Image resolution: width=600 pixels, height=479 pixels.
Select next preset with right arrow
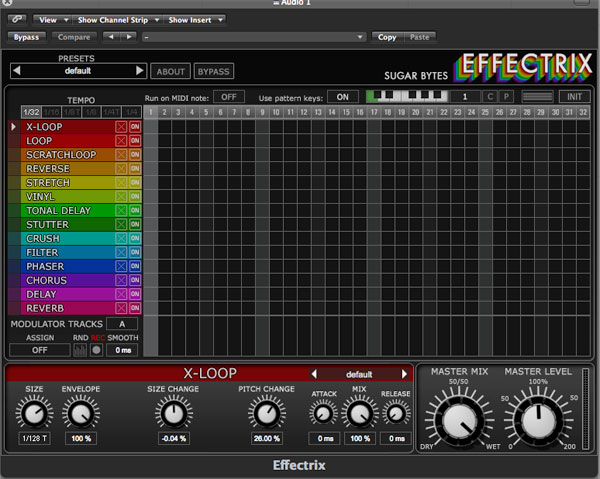pos(140,70)
